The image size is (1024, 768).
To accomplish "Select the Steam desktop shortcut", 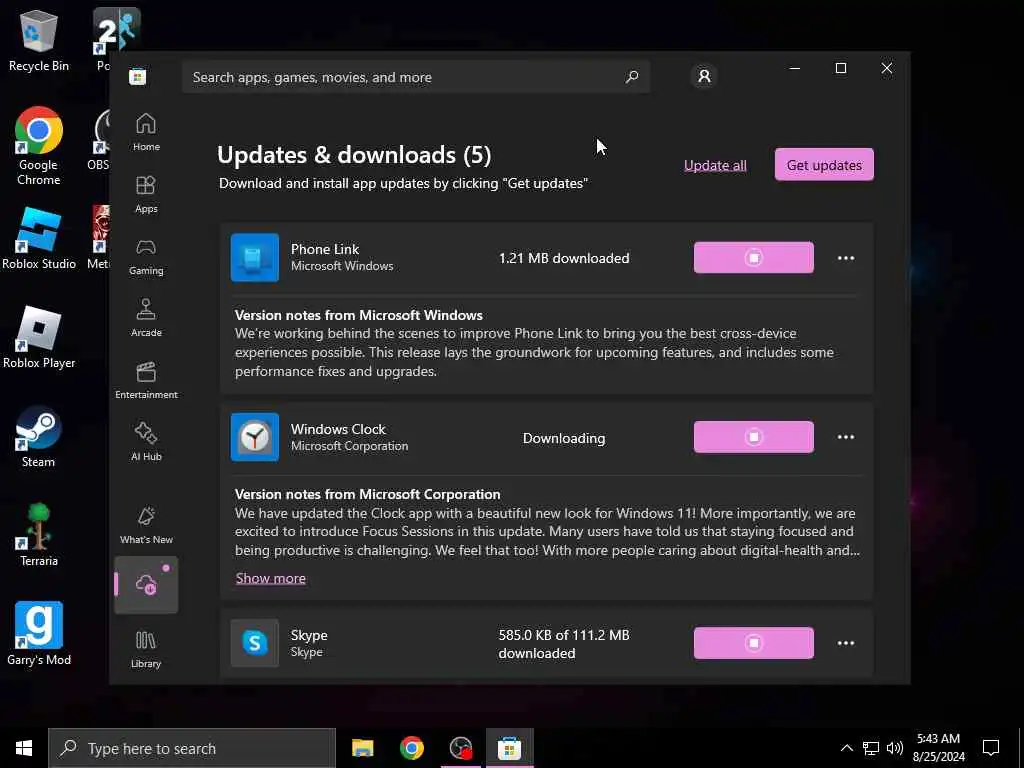I will pyautogui.click(x=39, y=437).
